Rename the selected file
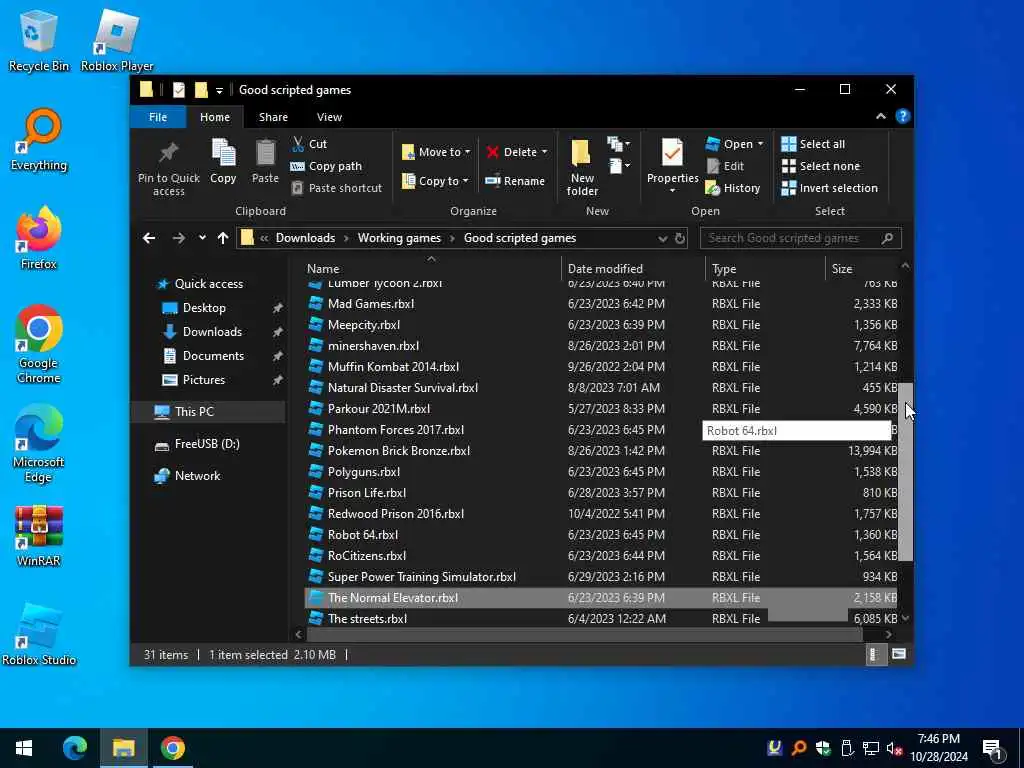This screenshot has height=768, width=1024. (515, 181)
